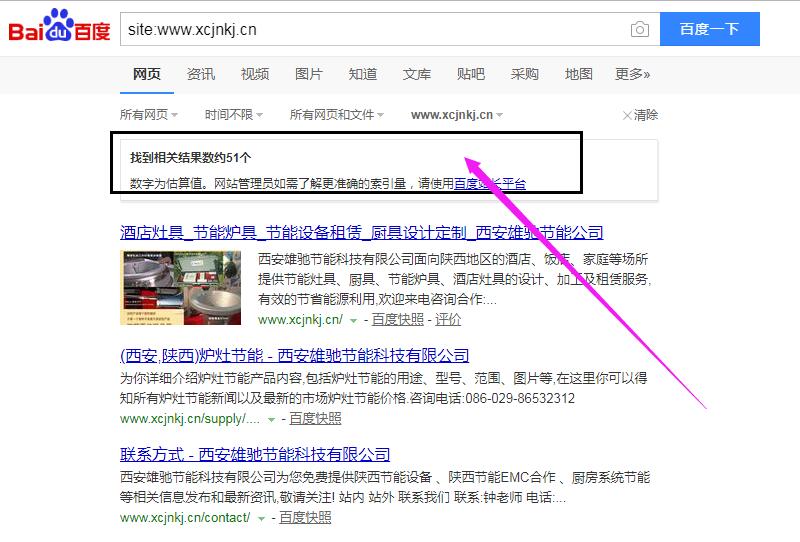The height and width of the screenshot is (542, 800).
Task: Open the 联系方式 result title link
Action: point(254,454)
